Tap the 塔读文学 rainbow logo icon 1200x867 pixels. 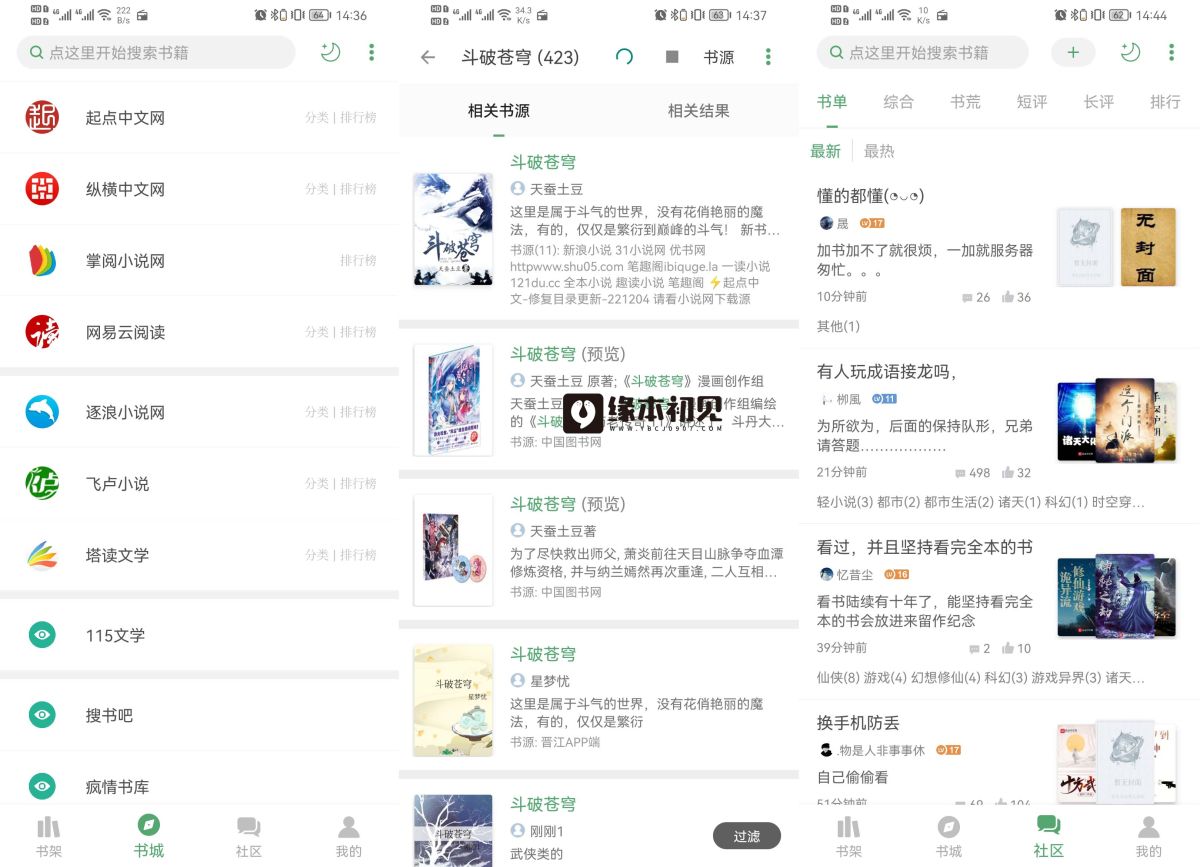(x=42, y=555)
